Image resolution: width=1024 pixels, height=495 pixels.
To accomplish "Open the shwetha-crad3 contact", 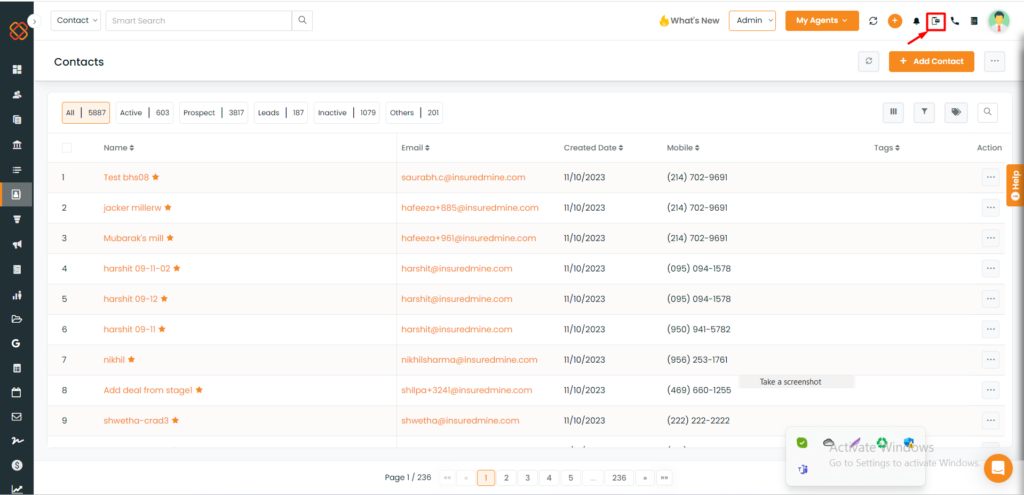I will tap(137, 420).
